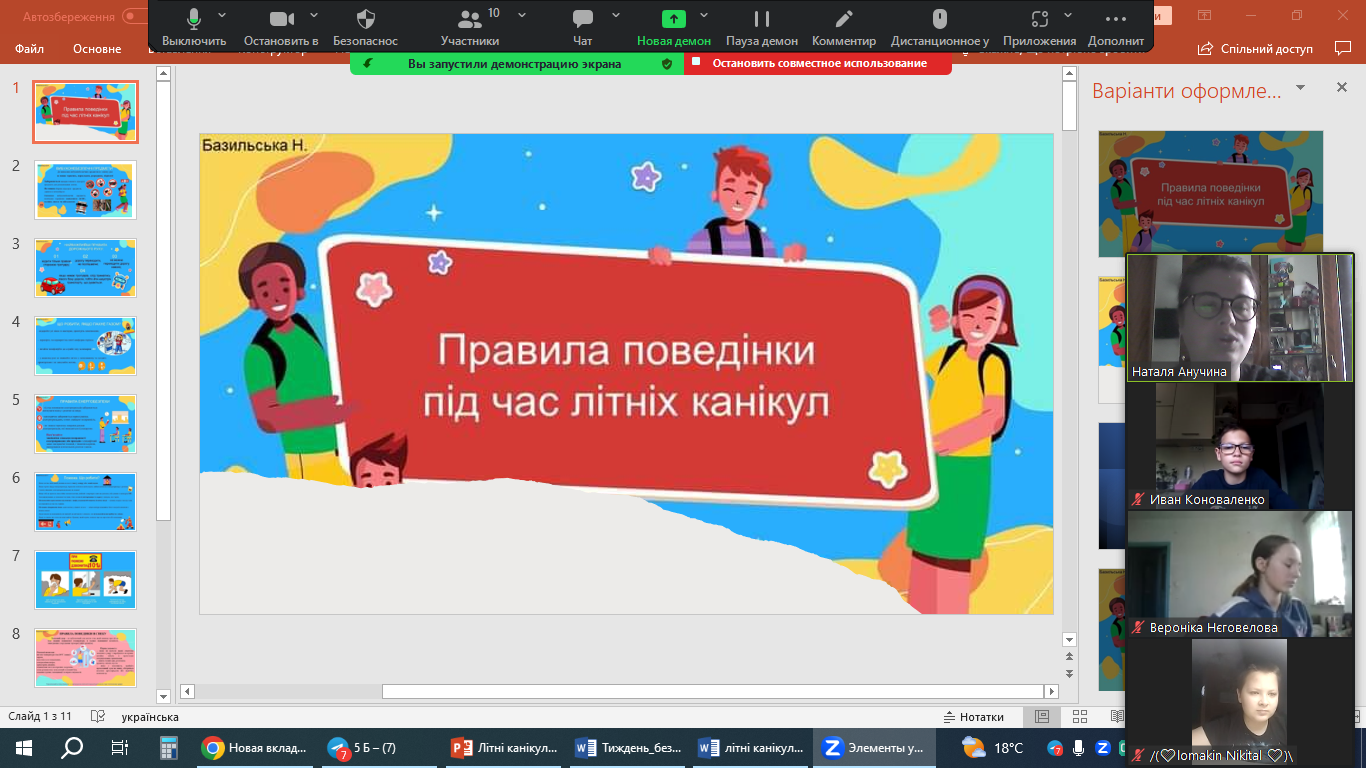1366x768 pixels.
Task: Expand chat options arrow next to Чат
Action: tap(616, 16)
